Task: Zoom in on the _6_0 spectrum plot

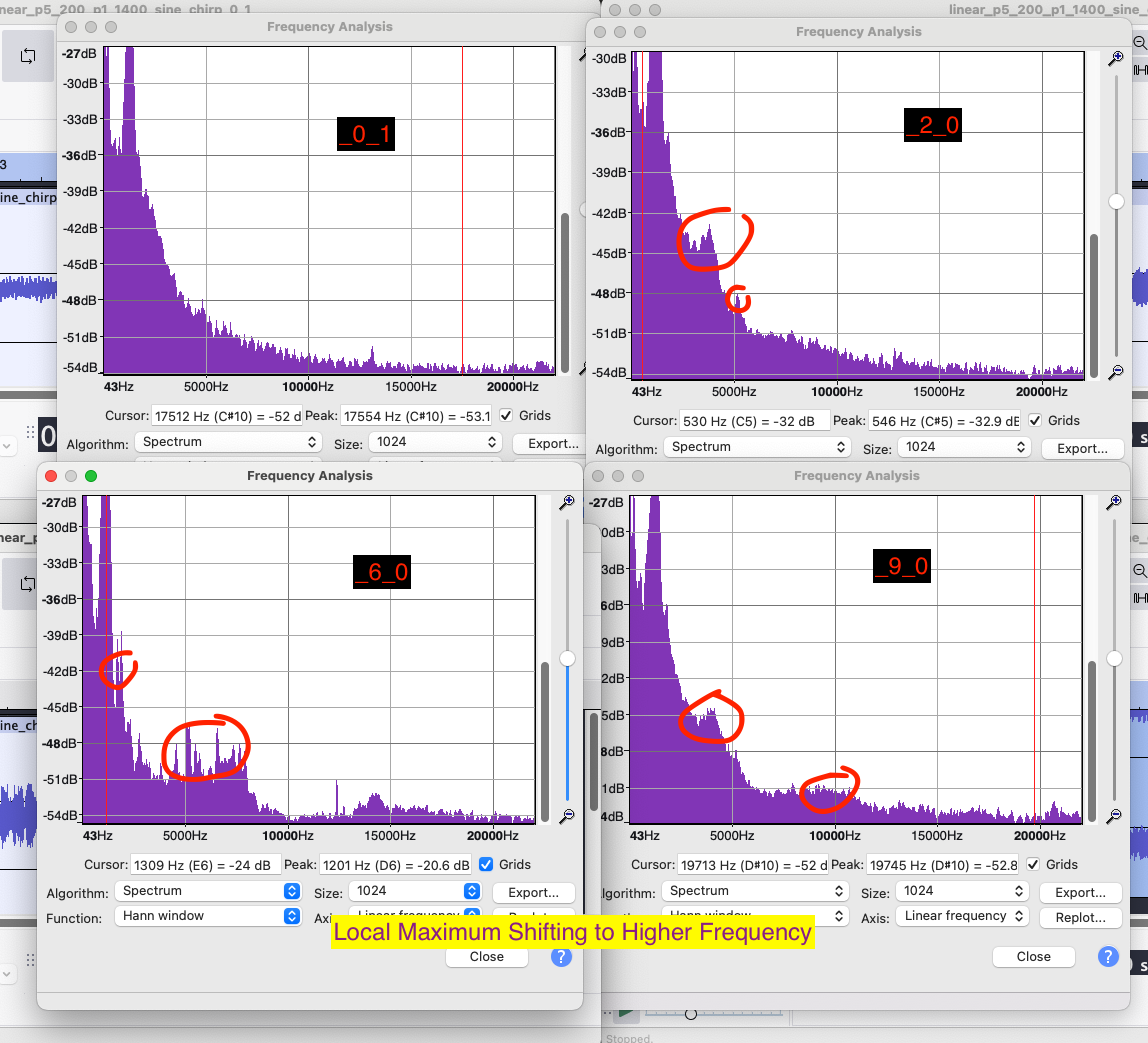Action: pyautogui.click(x=567, y=503)
